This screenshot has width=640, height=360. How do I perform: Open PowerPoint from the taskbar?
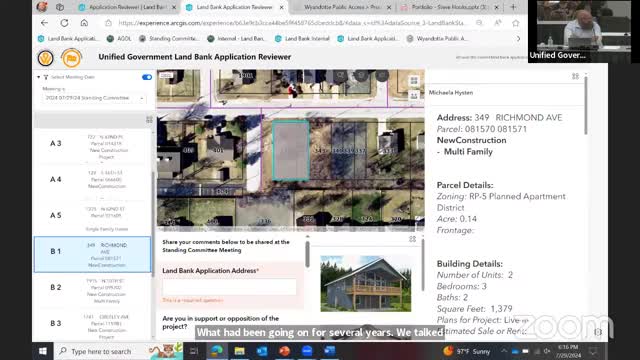284,351
